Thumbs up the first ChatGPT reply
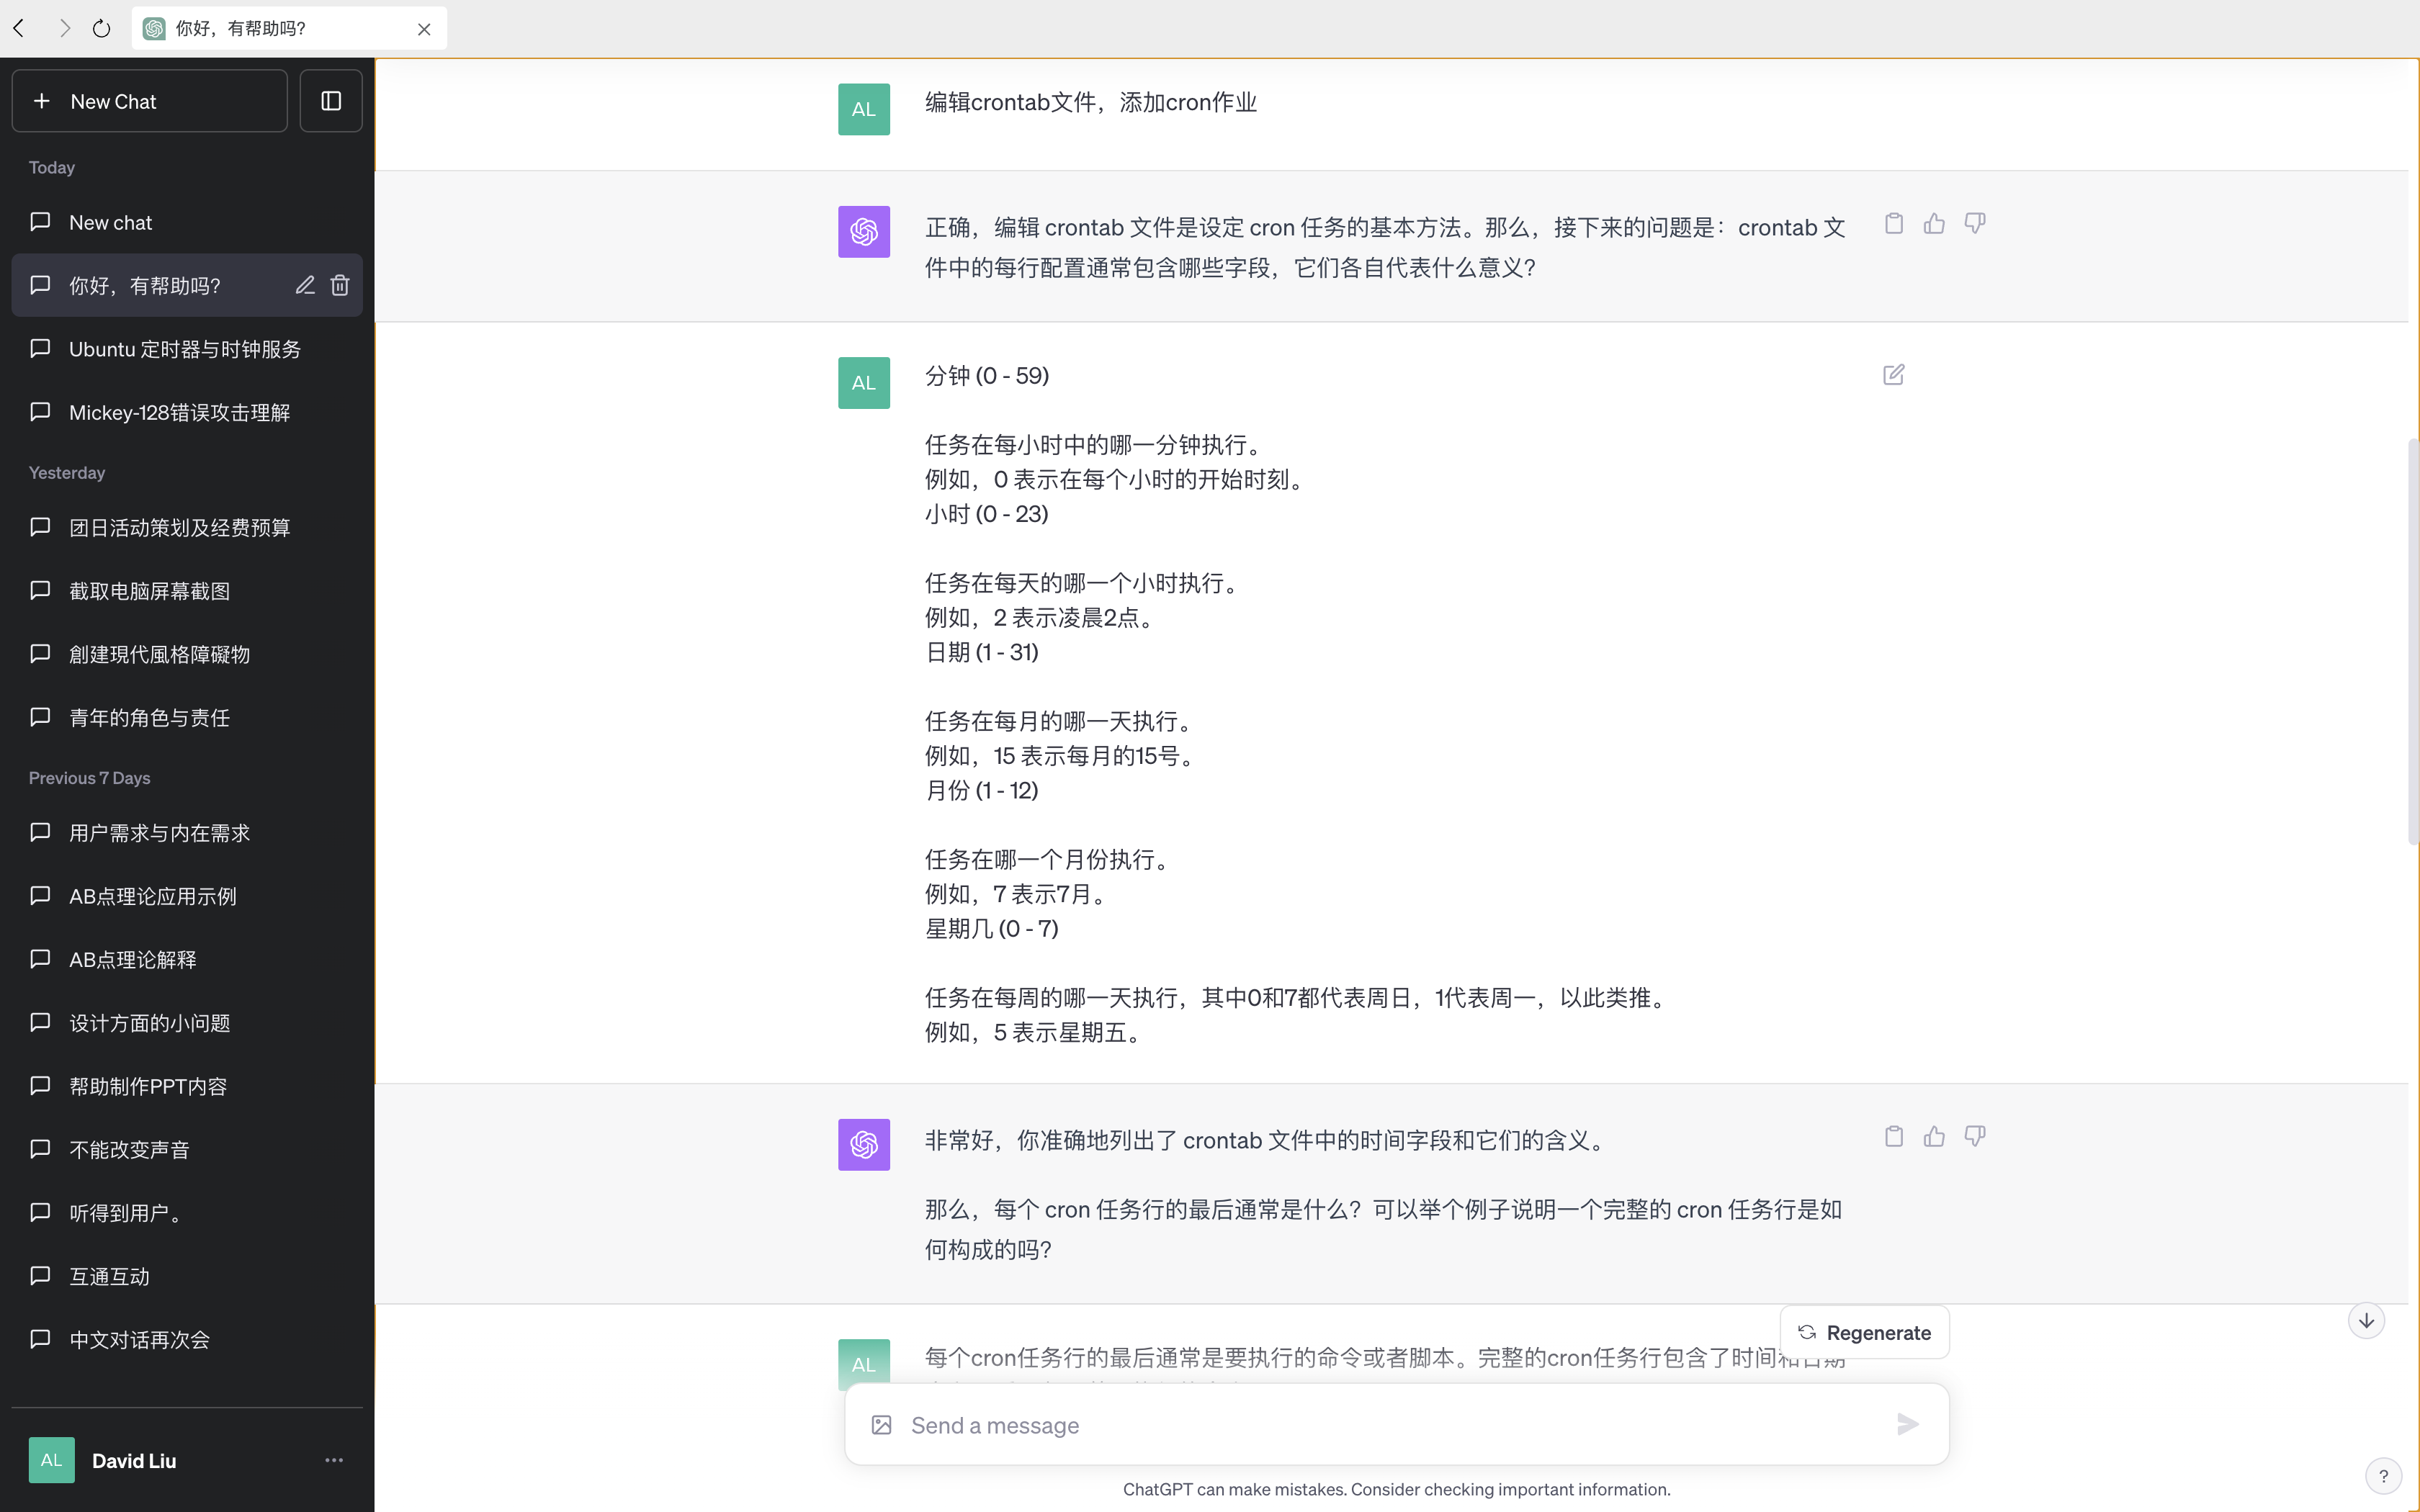The width and height of the screenshot is (2420, 1512). (x=1934, y=224)
